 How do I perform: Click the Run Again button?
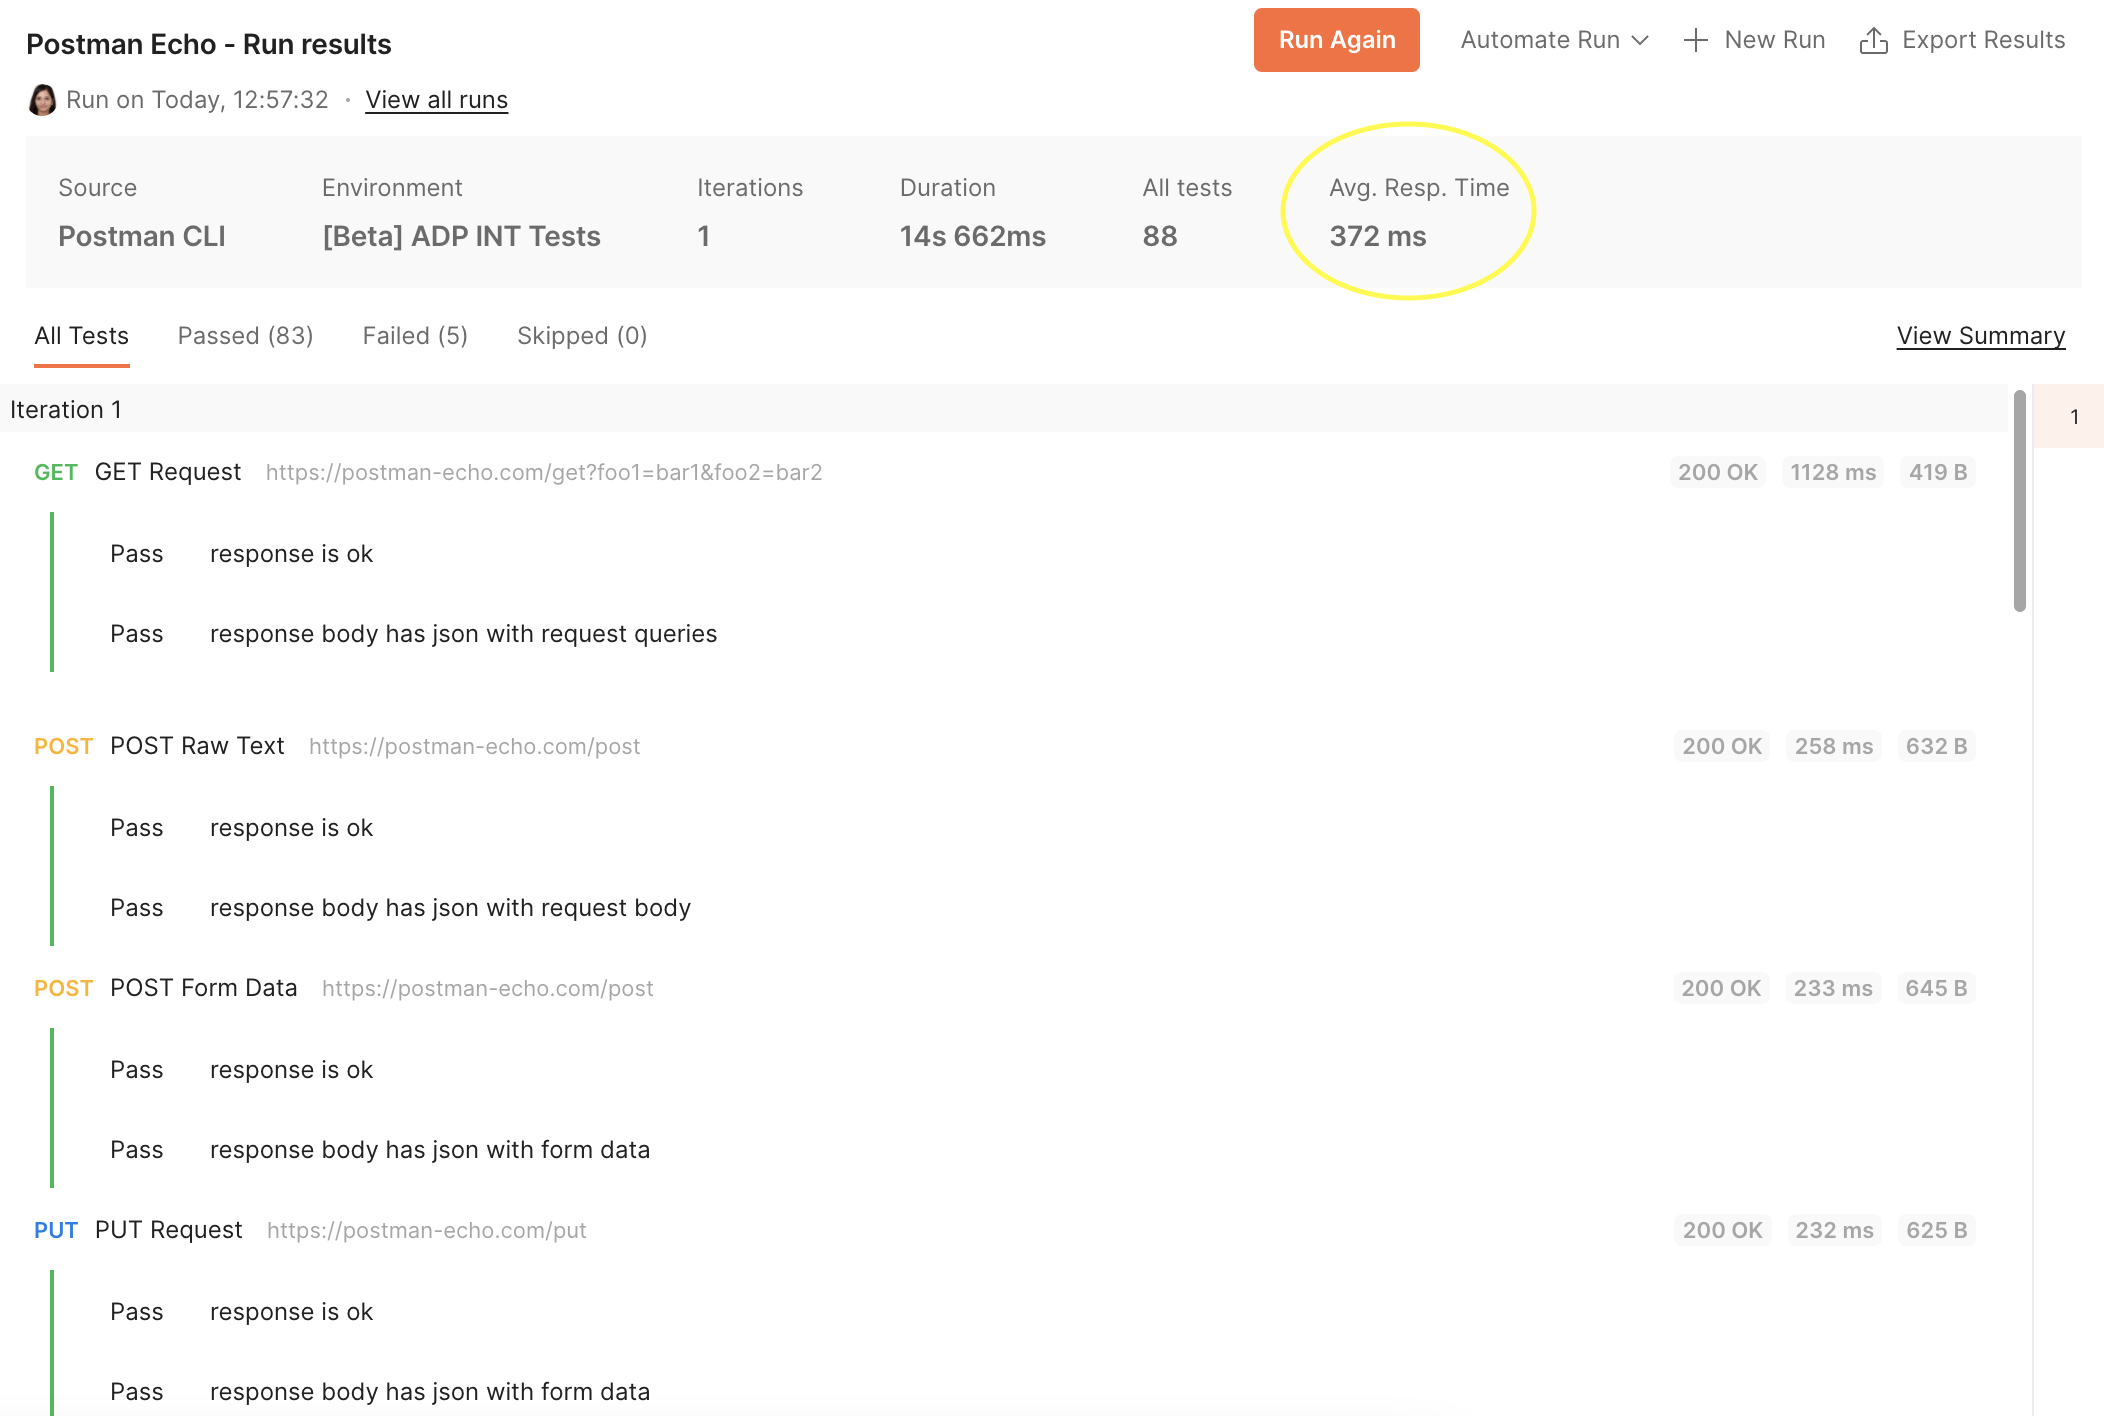point(1336,39)
